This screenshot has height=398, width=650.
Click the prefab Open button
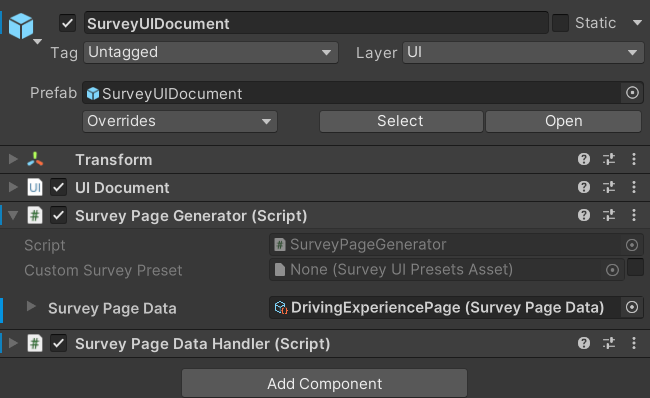563,121
